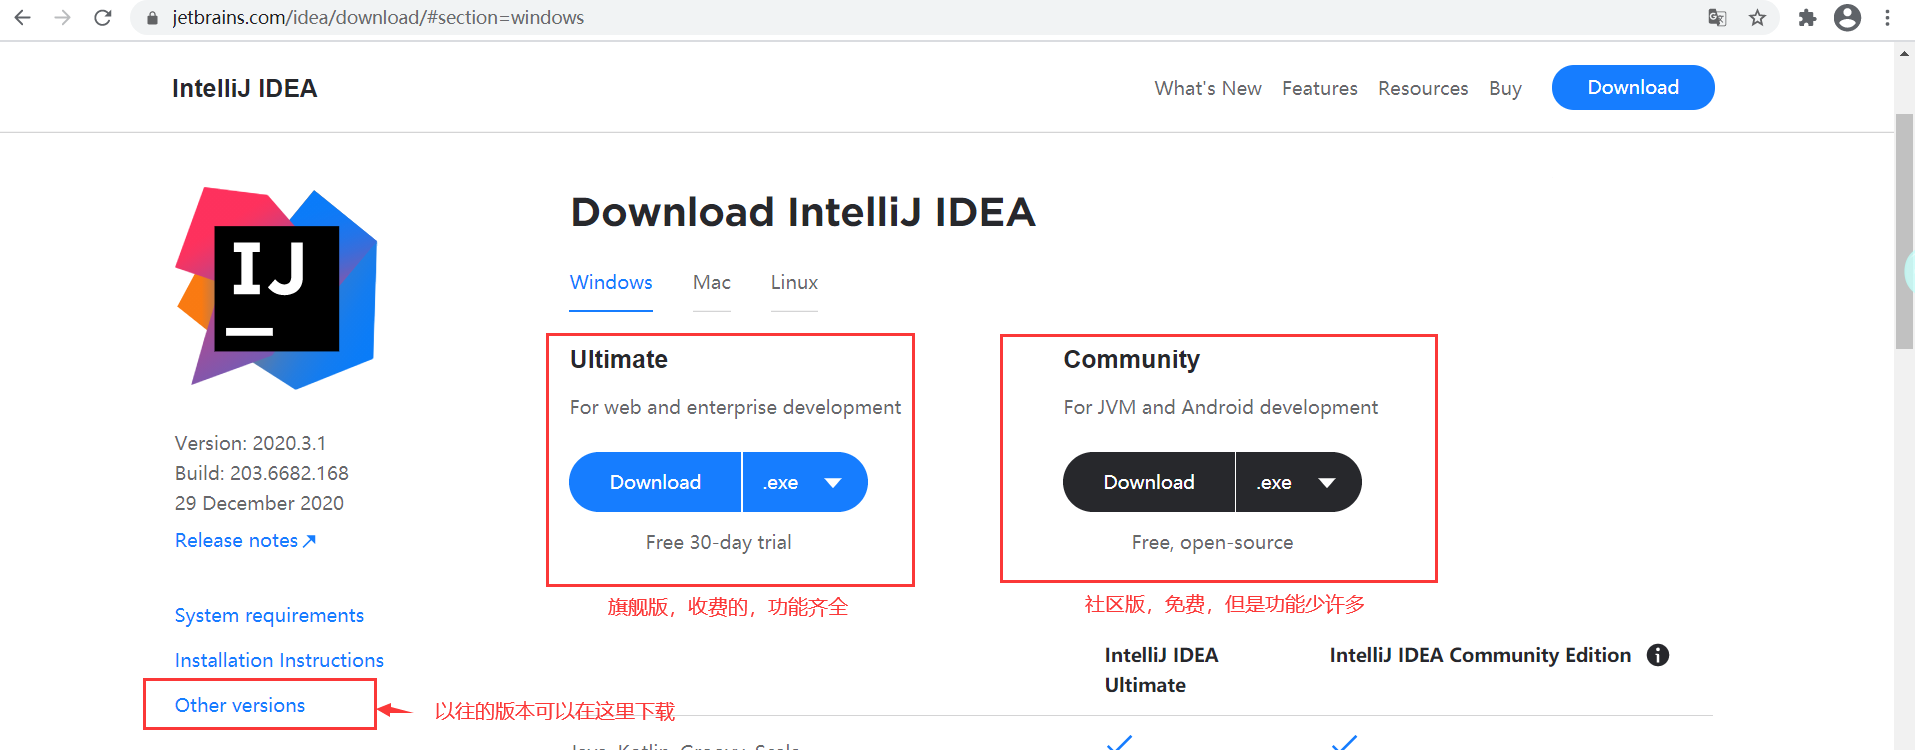Click the 'Free, open-source' text
The height and width of the screenshot is (750, 1915).
1212,542
